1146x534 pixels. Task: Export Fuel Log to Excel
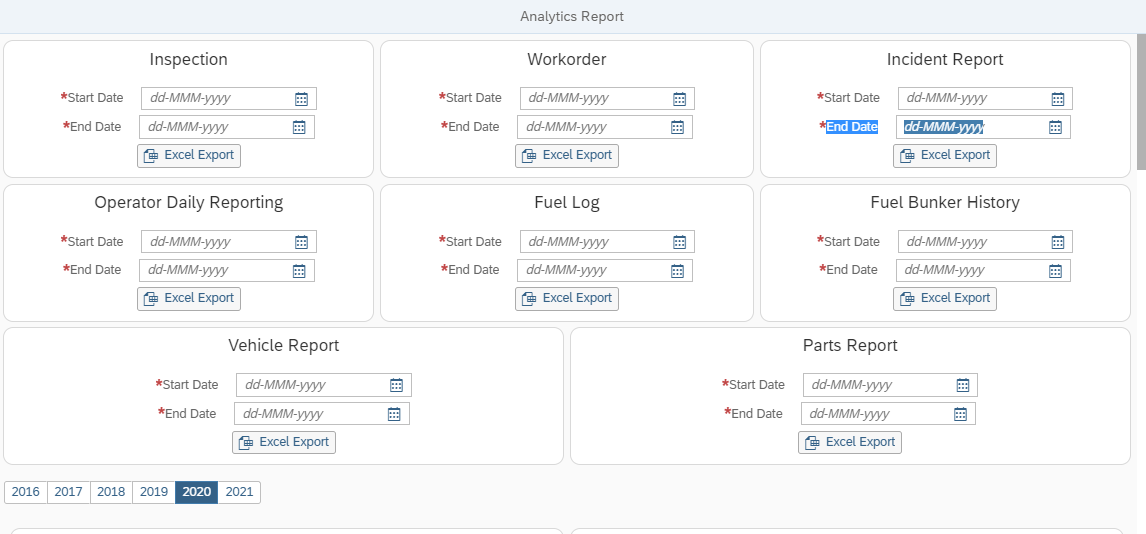[x=566, y=299]
